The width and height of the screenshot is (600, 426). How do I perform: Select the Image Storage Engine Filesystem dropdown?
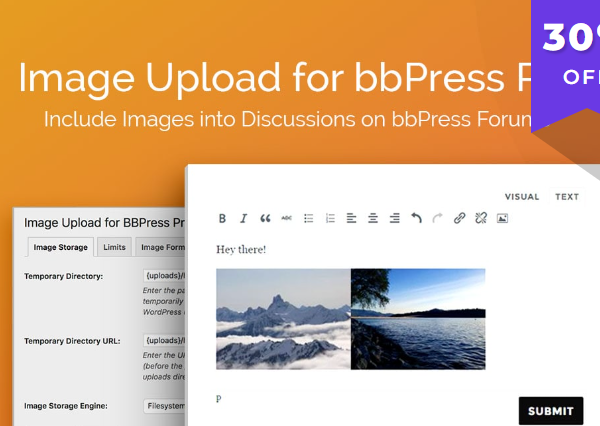pos(165,406)
